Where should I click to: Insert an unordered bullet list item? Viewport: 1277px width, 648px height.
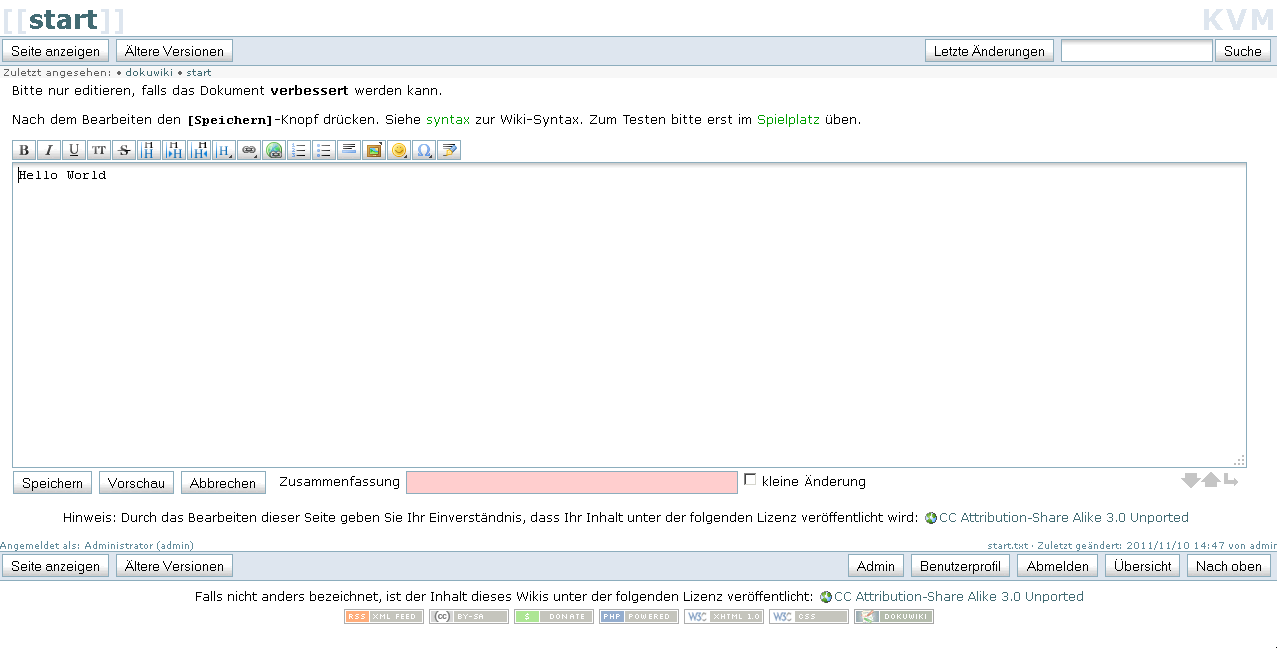pos(324,151)
